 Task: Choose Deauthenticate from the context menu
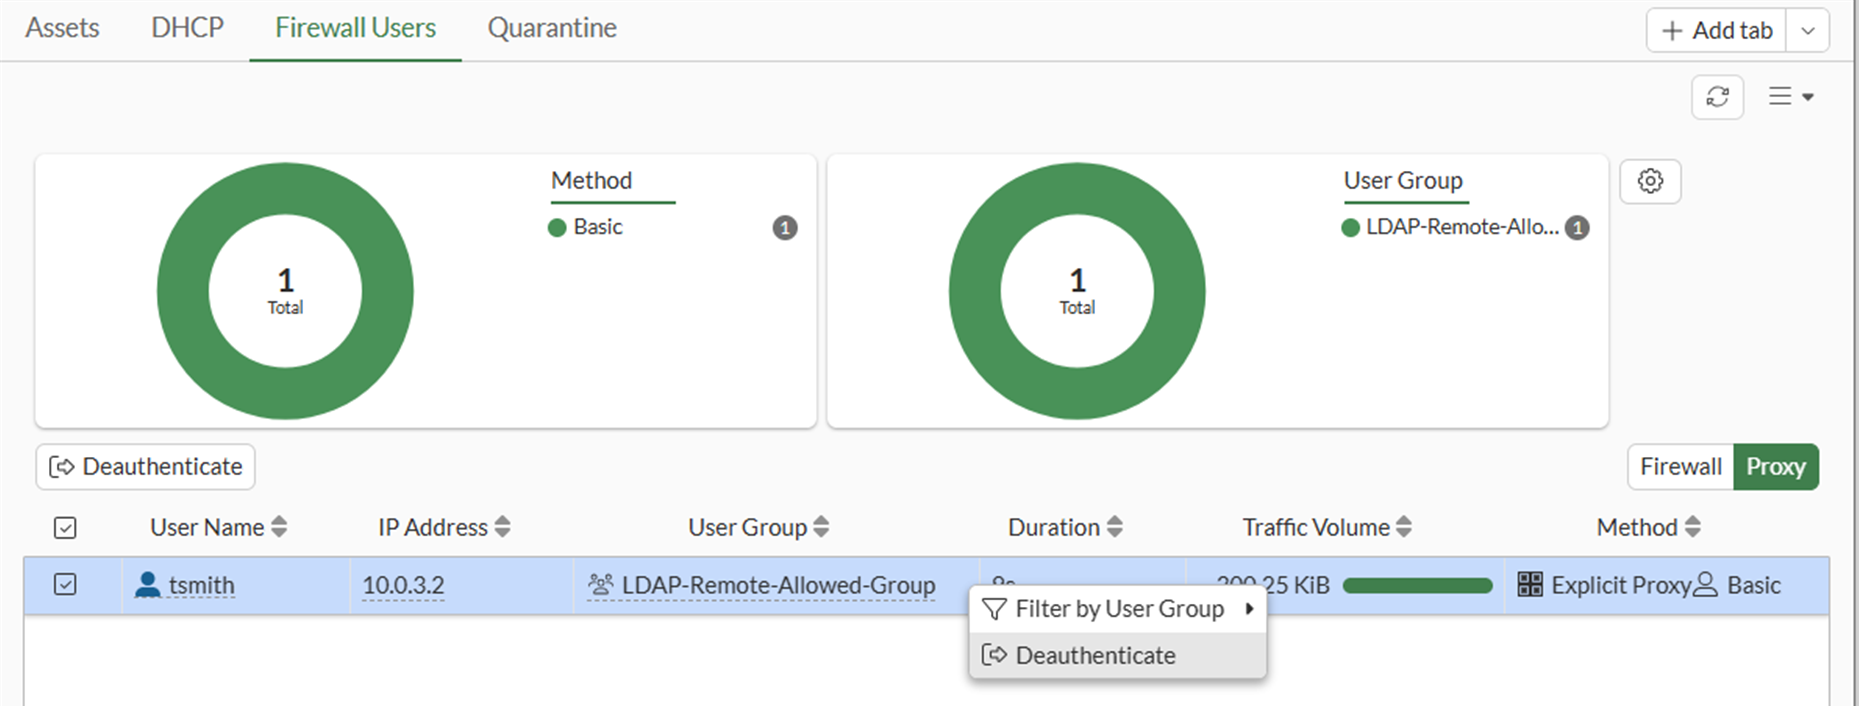click(x=1095, y=656)
